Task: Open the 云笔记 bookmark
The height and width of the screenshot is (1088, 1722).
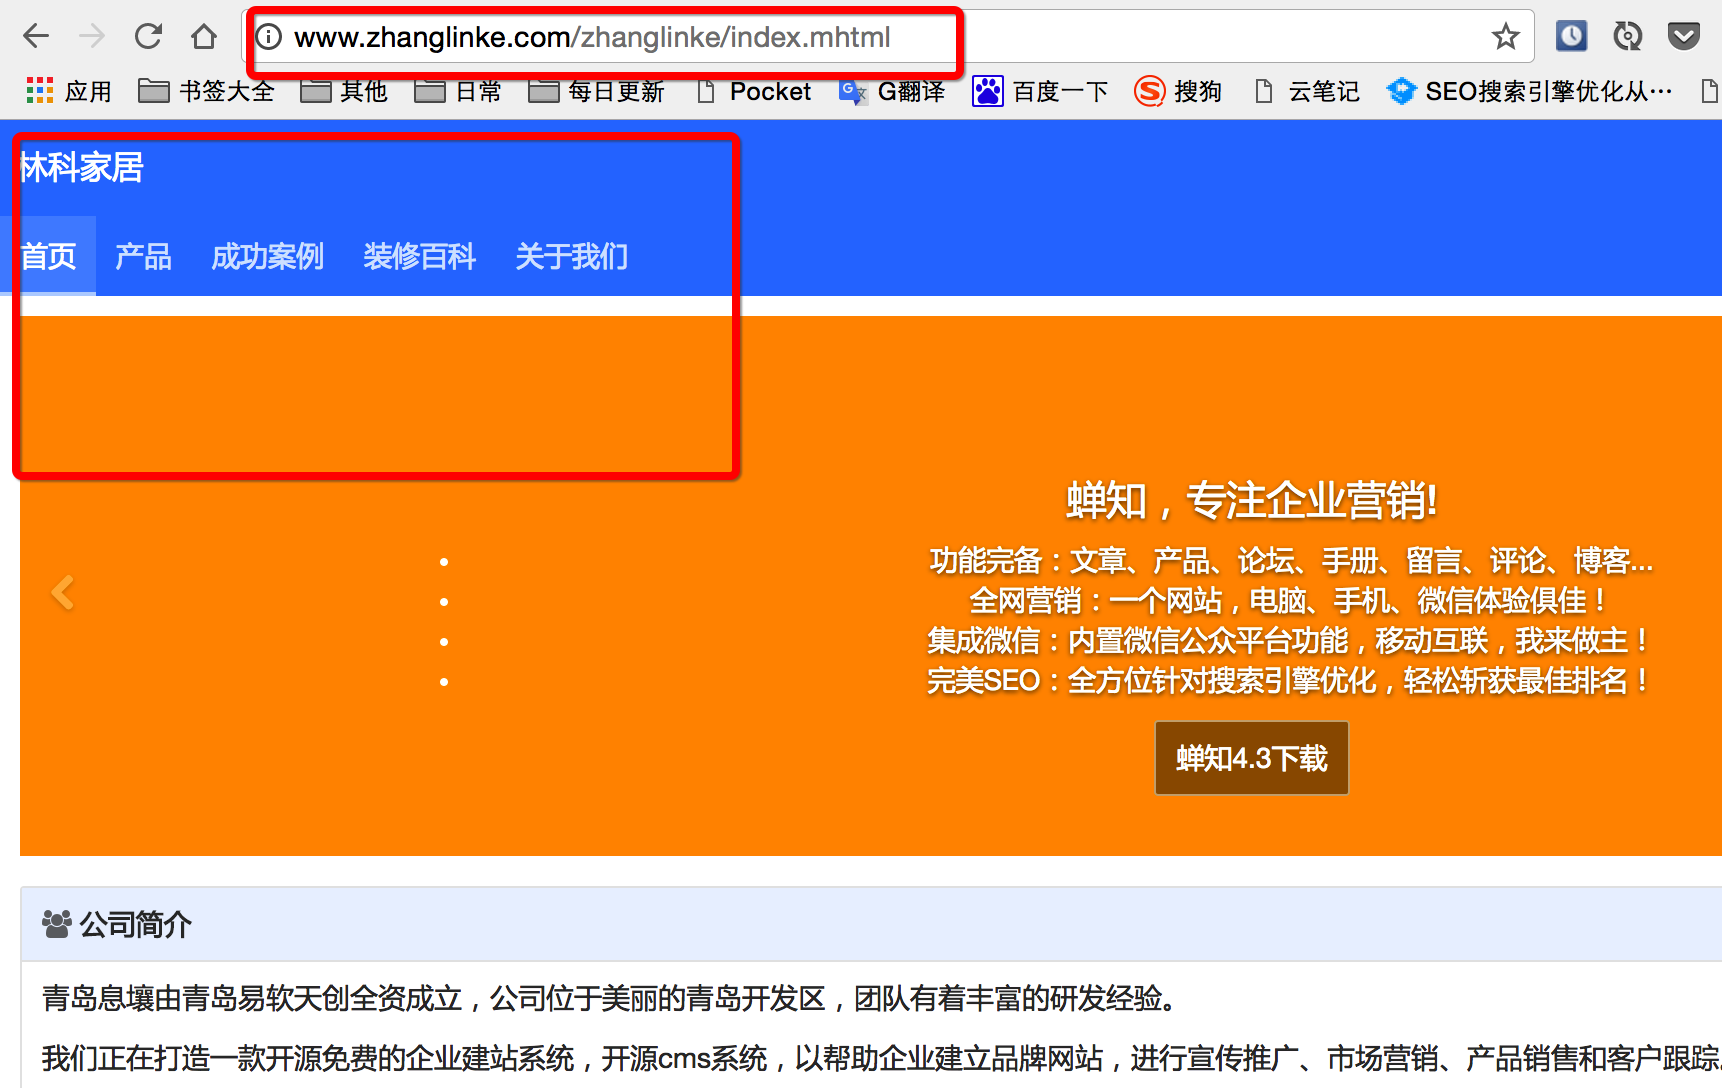Action: (x=1306, y=91)
